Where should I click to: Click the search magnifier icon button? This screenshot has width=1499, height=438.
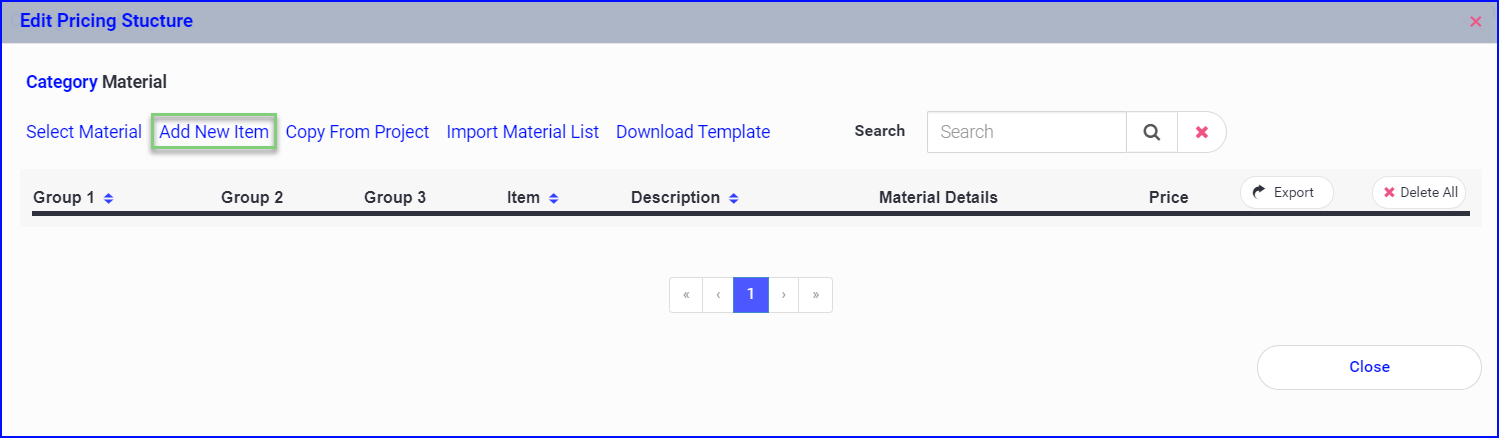pyautogui.click(x=1152, y=132)
